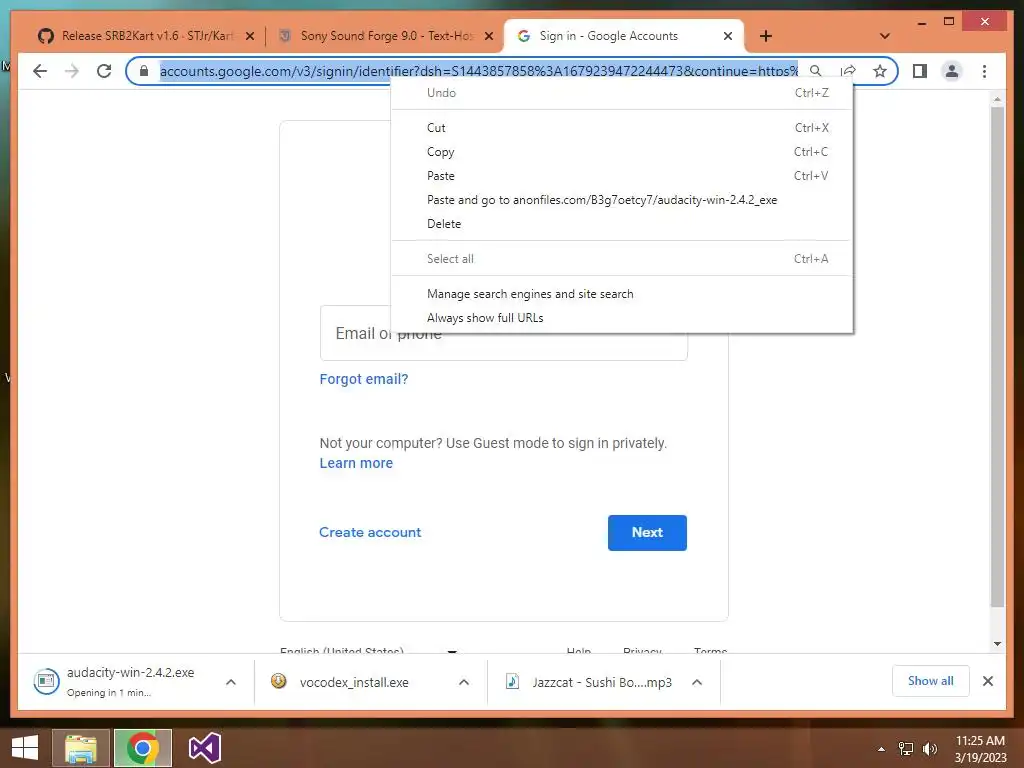The width and height of the screenshot is (1024, 768).
Task: Choose Delete from the context menu
Action: (622, 224)
